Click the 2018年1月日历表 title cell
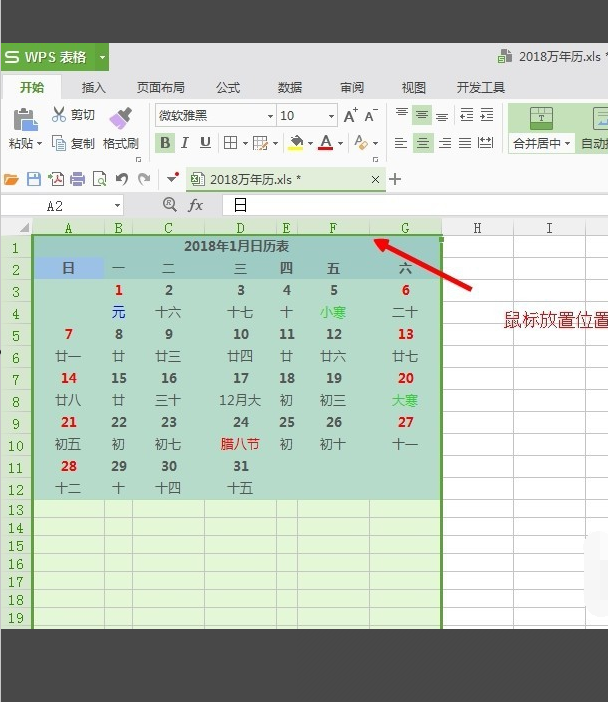Screen dimensions: 608x702 (x=236, y=246)
